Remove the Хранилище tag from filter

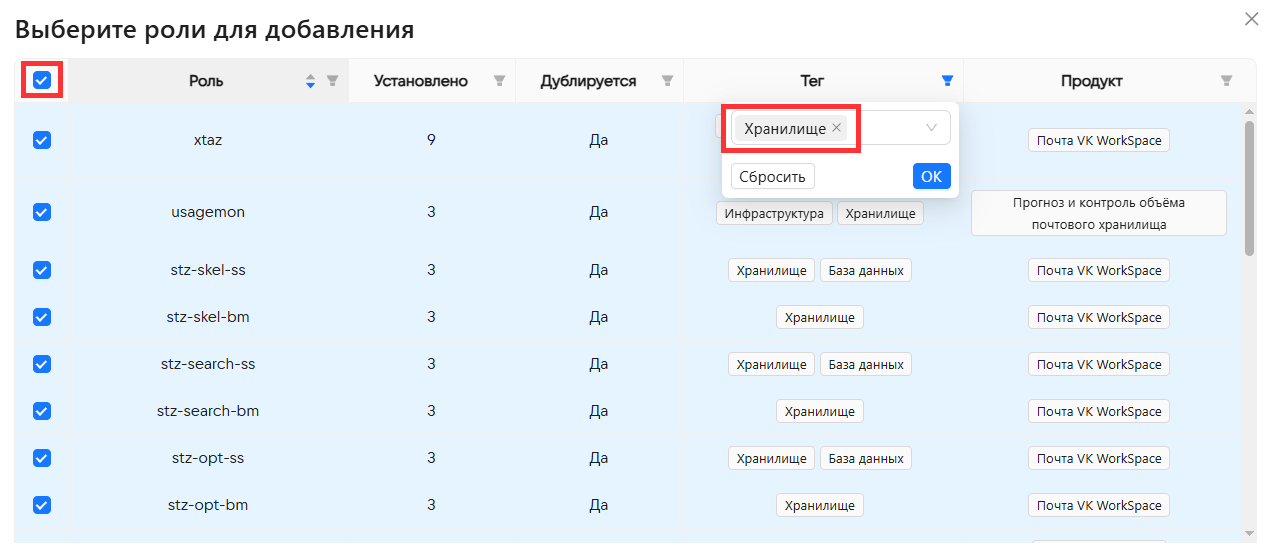coord(836,128)
